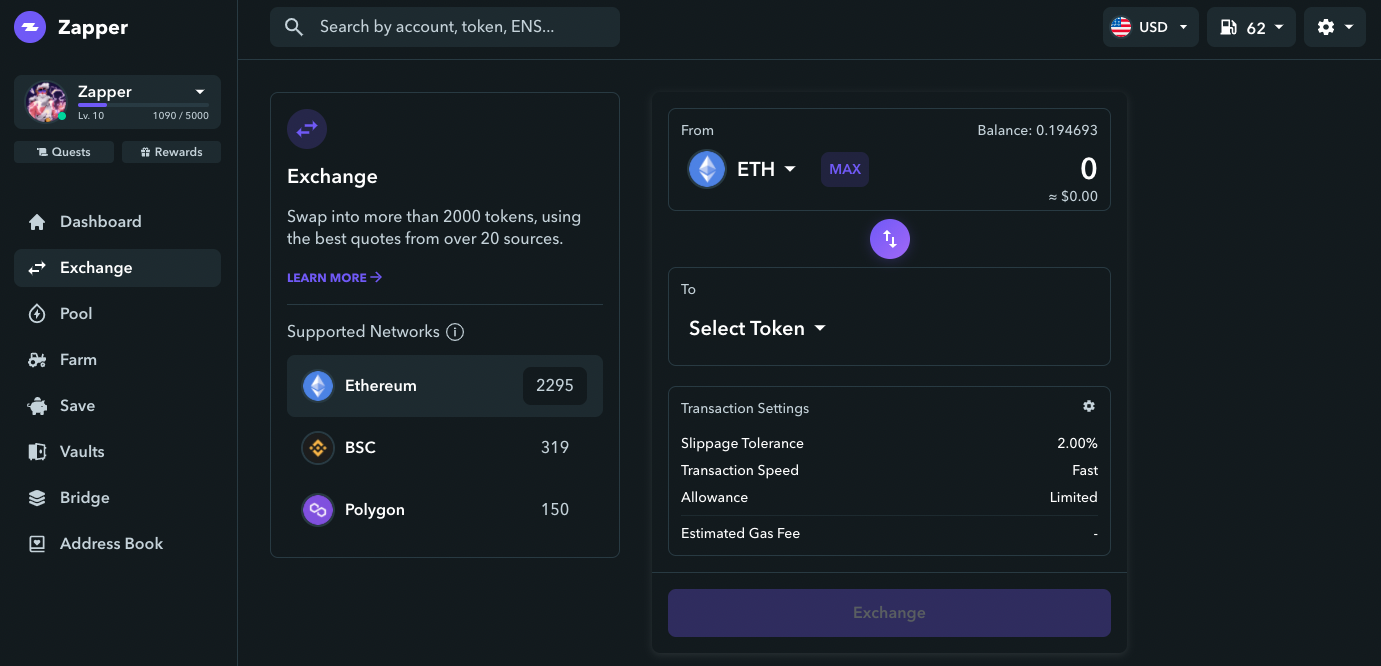Click the ETH token icon
This screenshot has width=1381, height=666.
coord(707,169)
